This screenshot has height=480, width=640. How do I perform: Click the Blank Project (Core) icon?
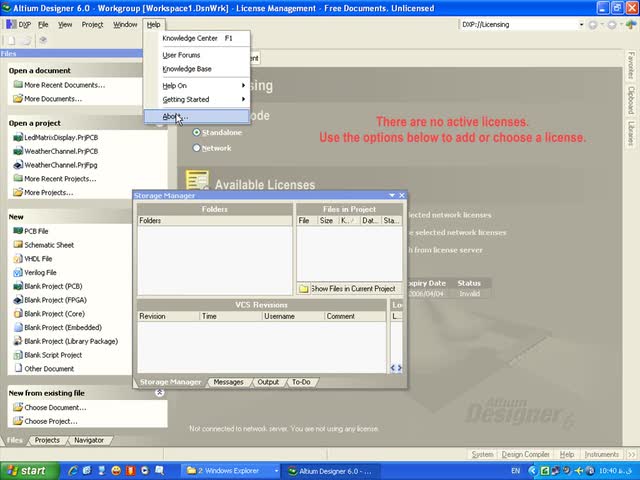18,313
